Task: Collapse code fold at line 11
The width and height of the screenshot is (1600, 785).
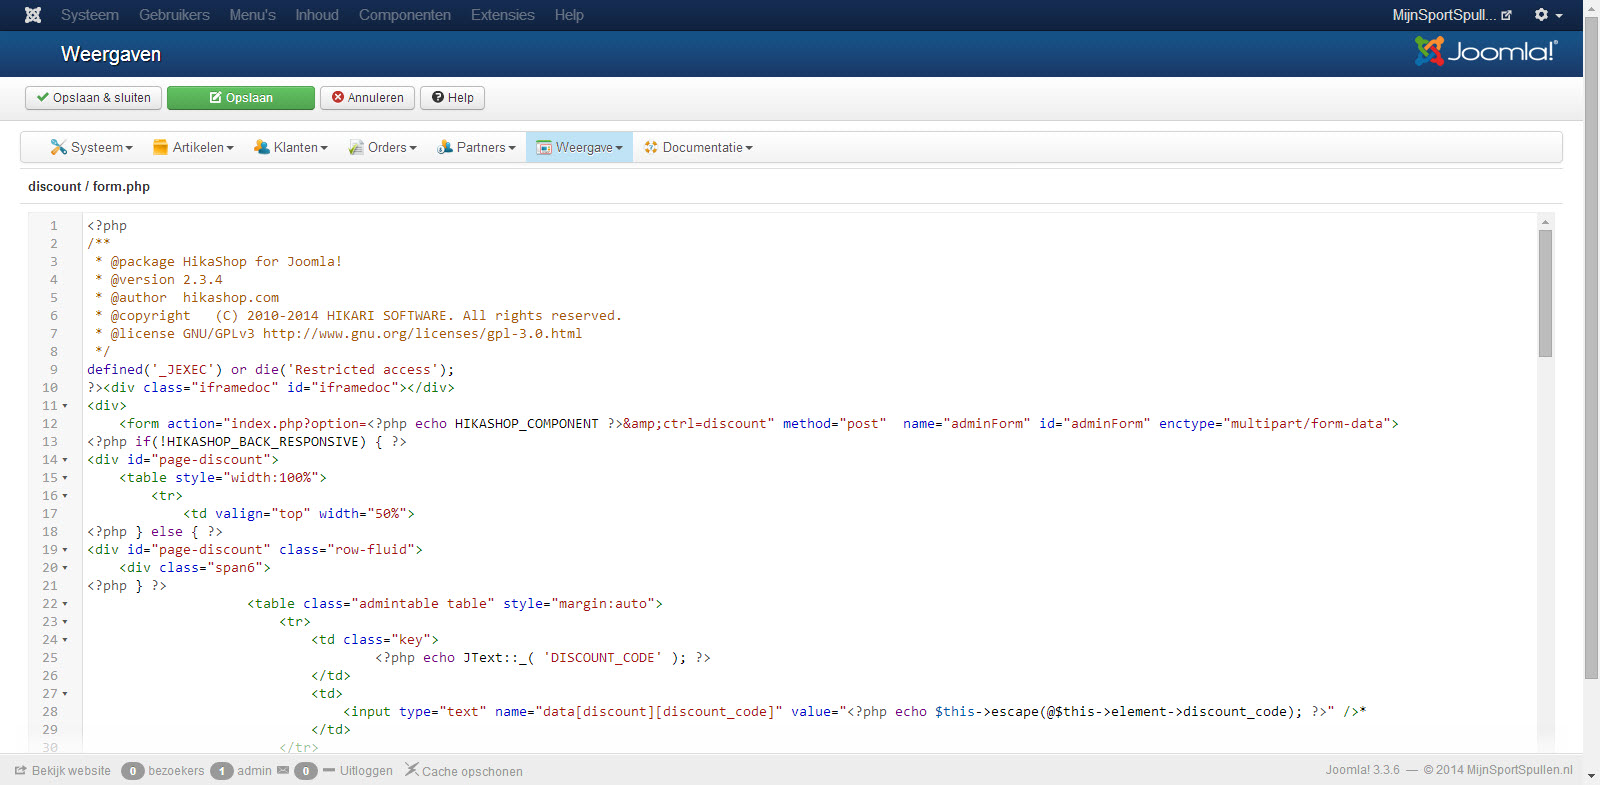Action: tap(65, 406)
